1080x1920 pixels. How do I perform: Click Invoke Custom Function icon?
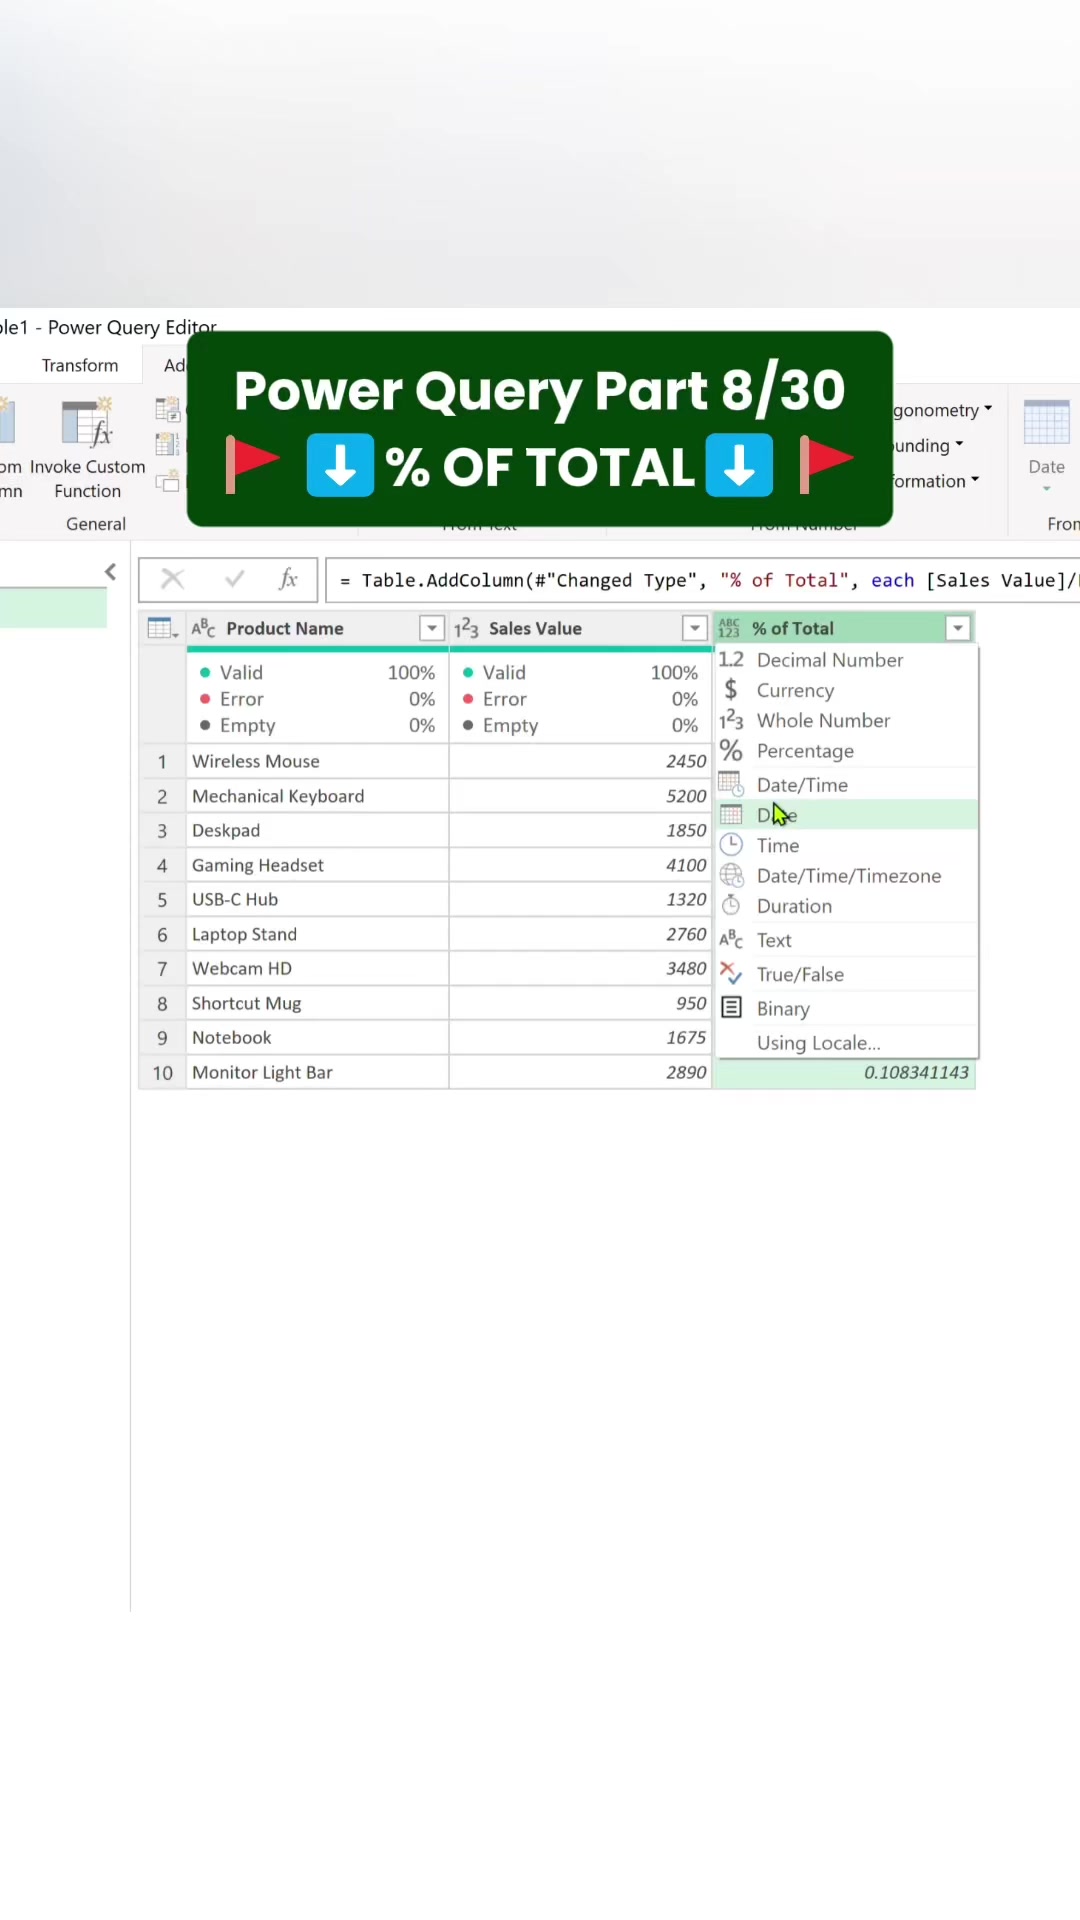[87, 423]
